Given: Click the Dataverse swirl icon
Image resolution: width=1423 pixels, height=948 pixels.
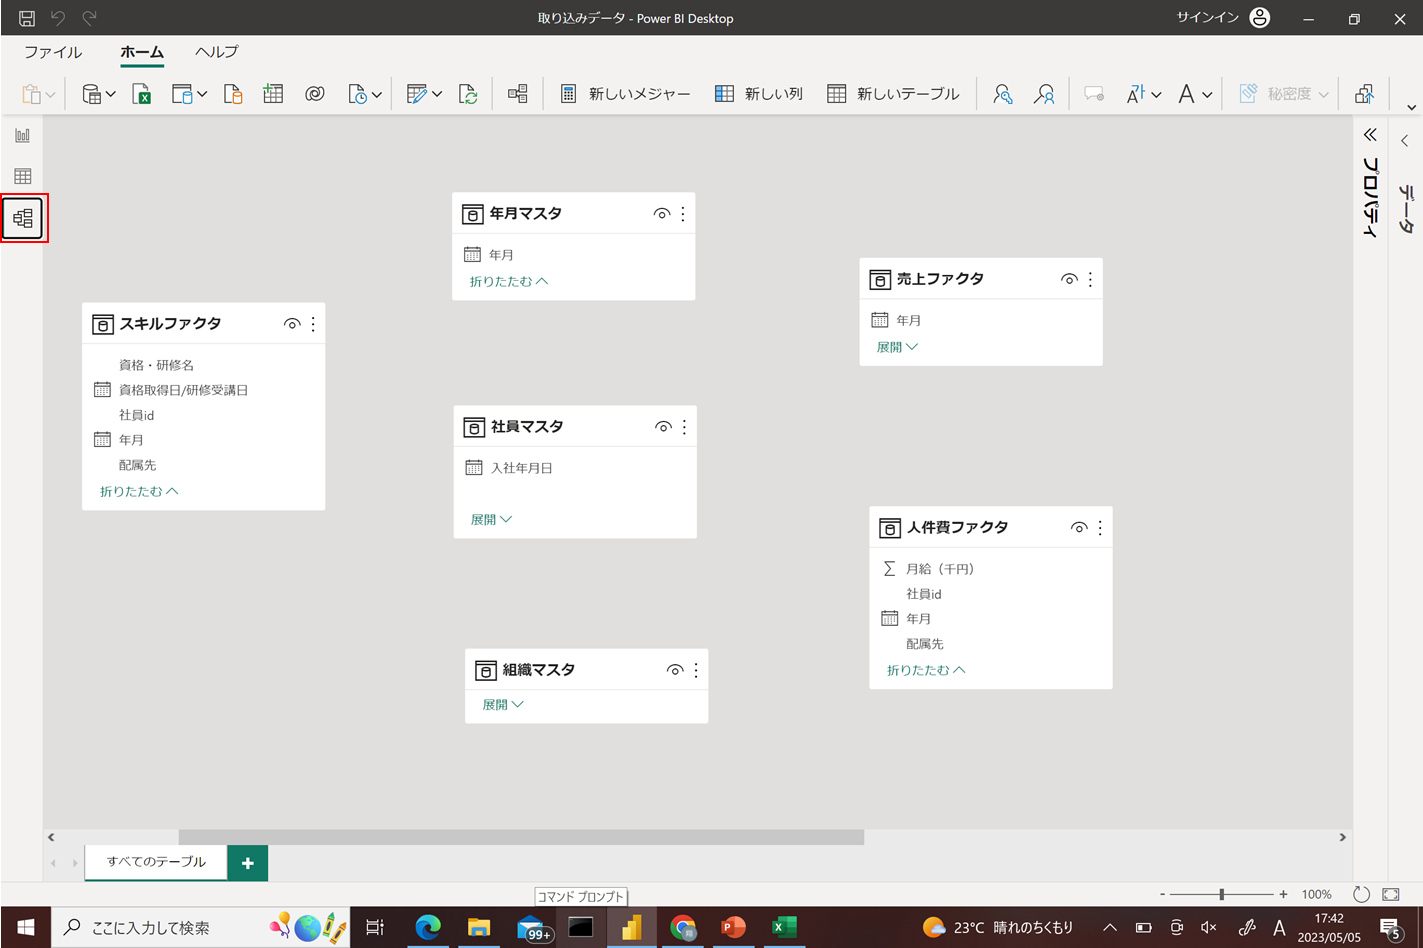Looking at the screenshot, I should pyautogui.click(x=315, y=94).
